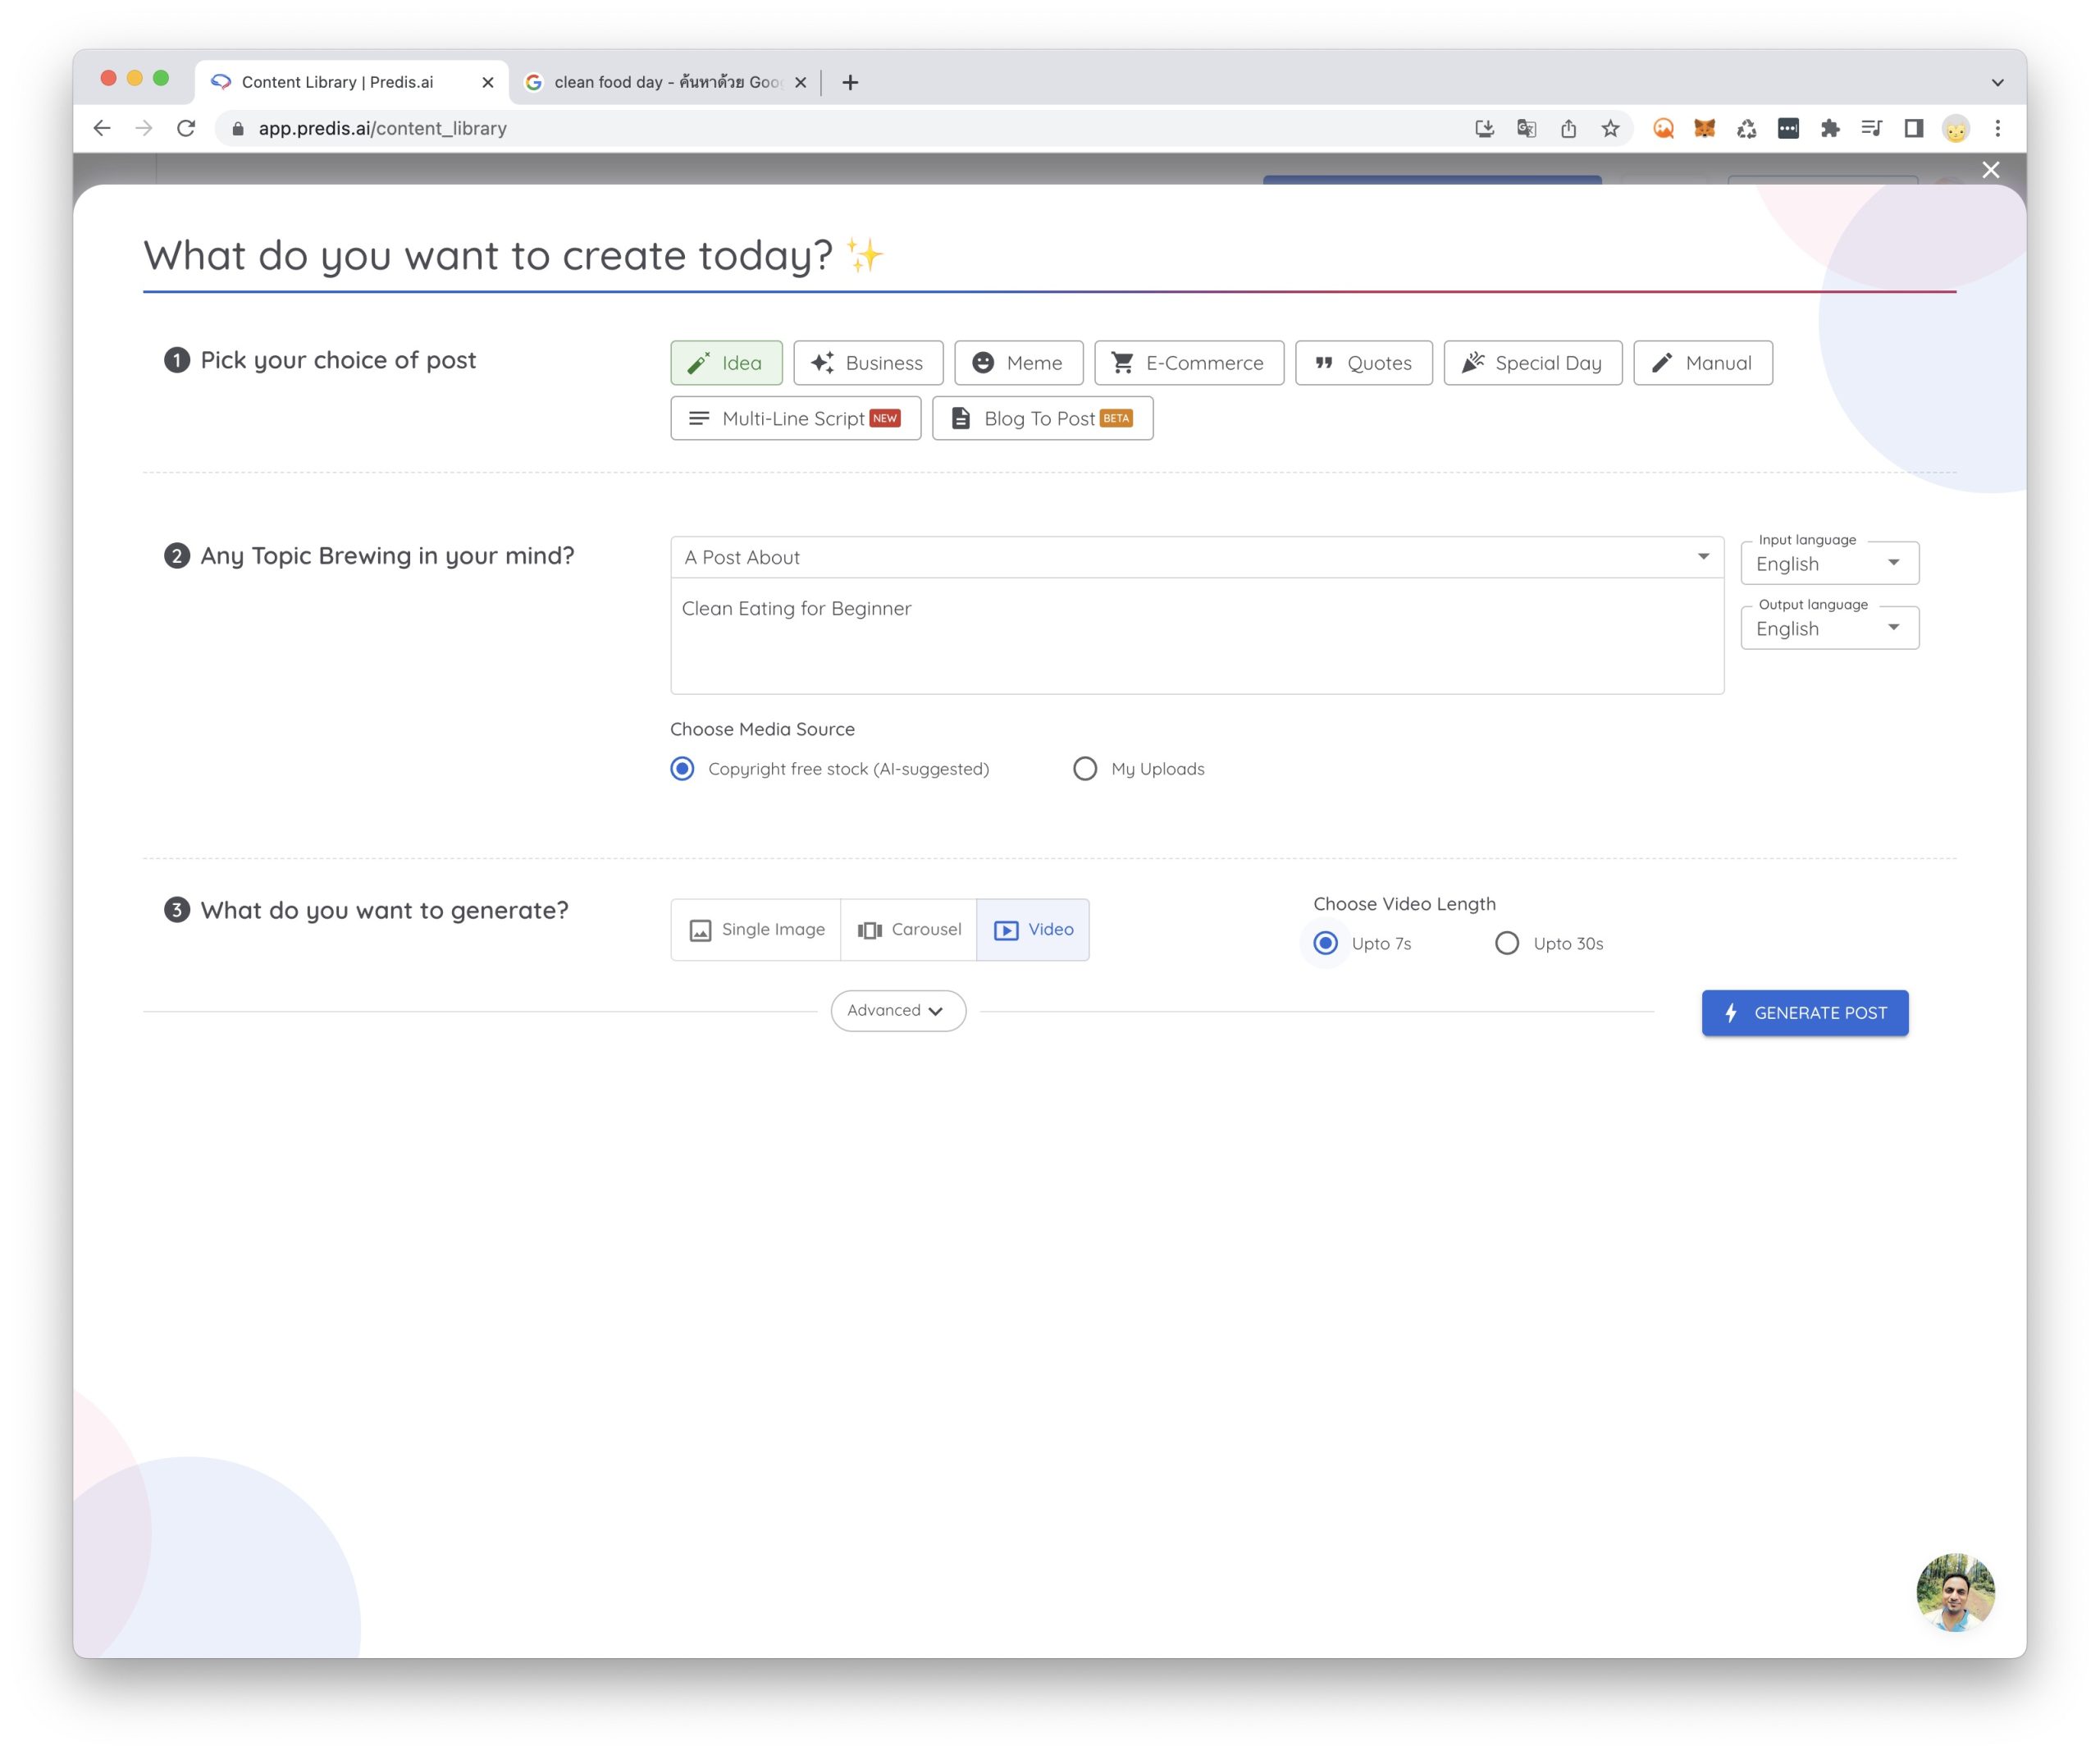Image resolution: width=2100 pixels, height=1755 pixels.
Task: Select Upto 30s video length
Action: (1506, 943)
